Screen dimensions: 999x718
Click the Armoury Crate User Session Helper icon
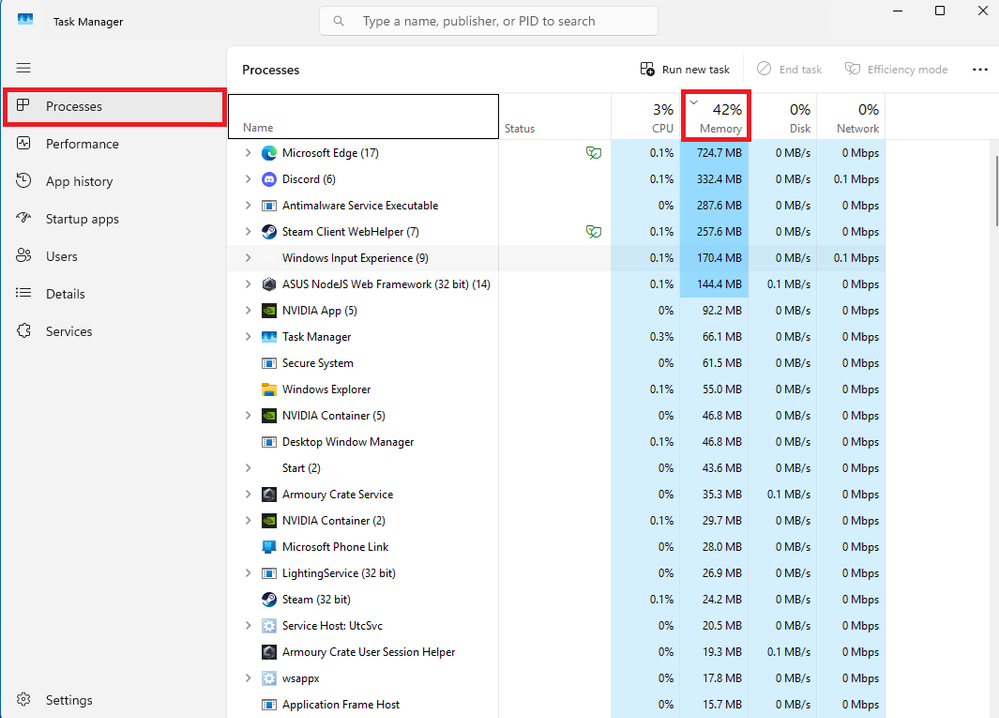(269, 652)
